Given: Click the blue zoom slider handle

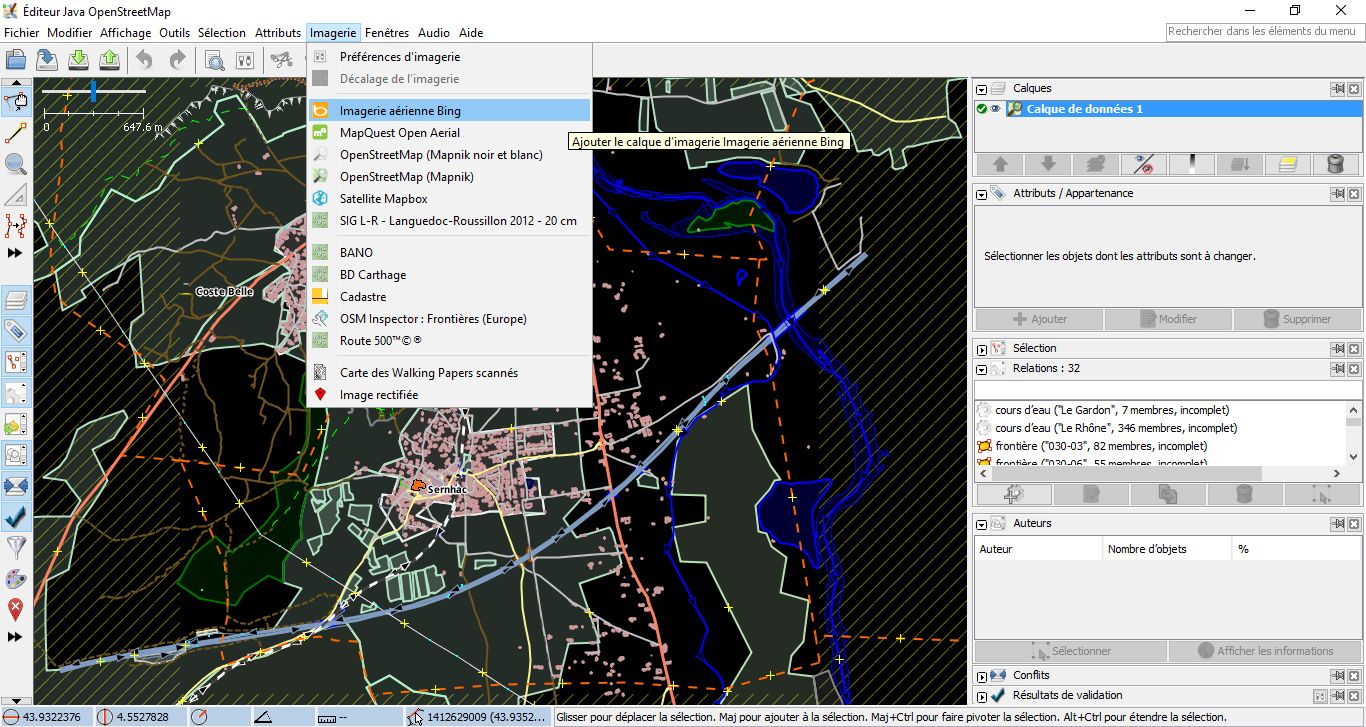Looking at the screenshot, I should pyautogui.click(x=93, y=91).
